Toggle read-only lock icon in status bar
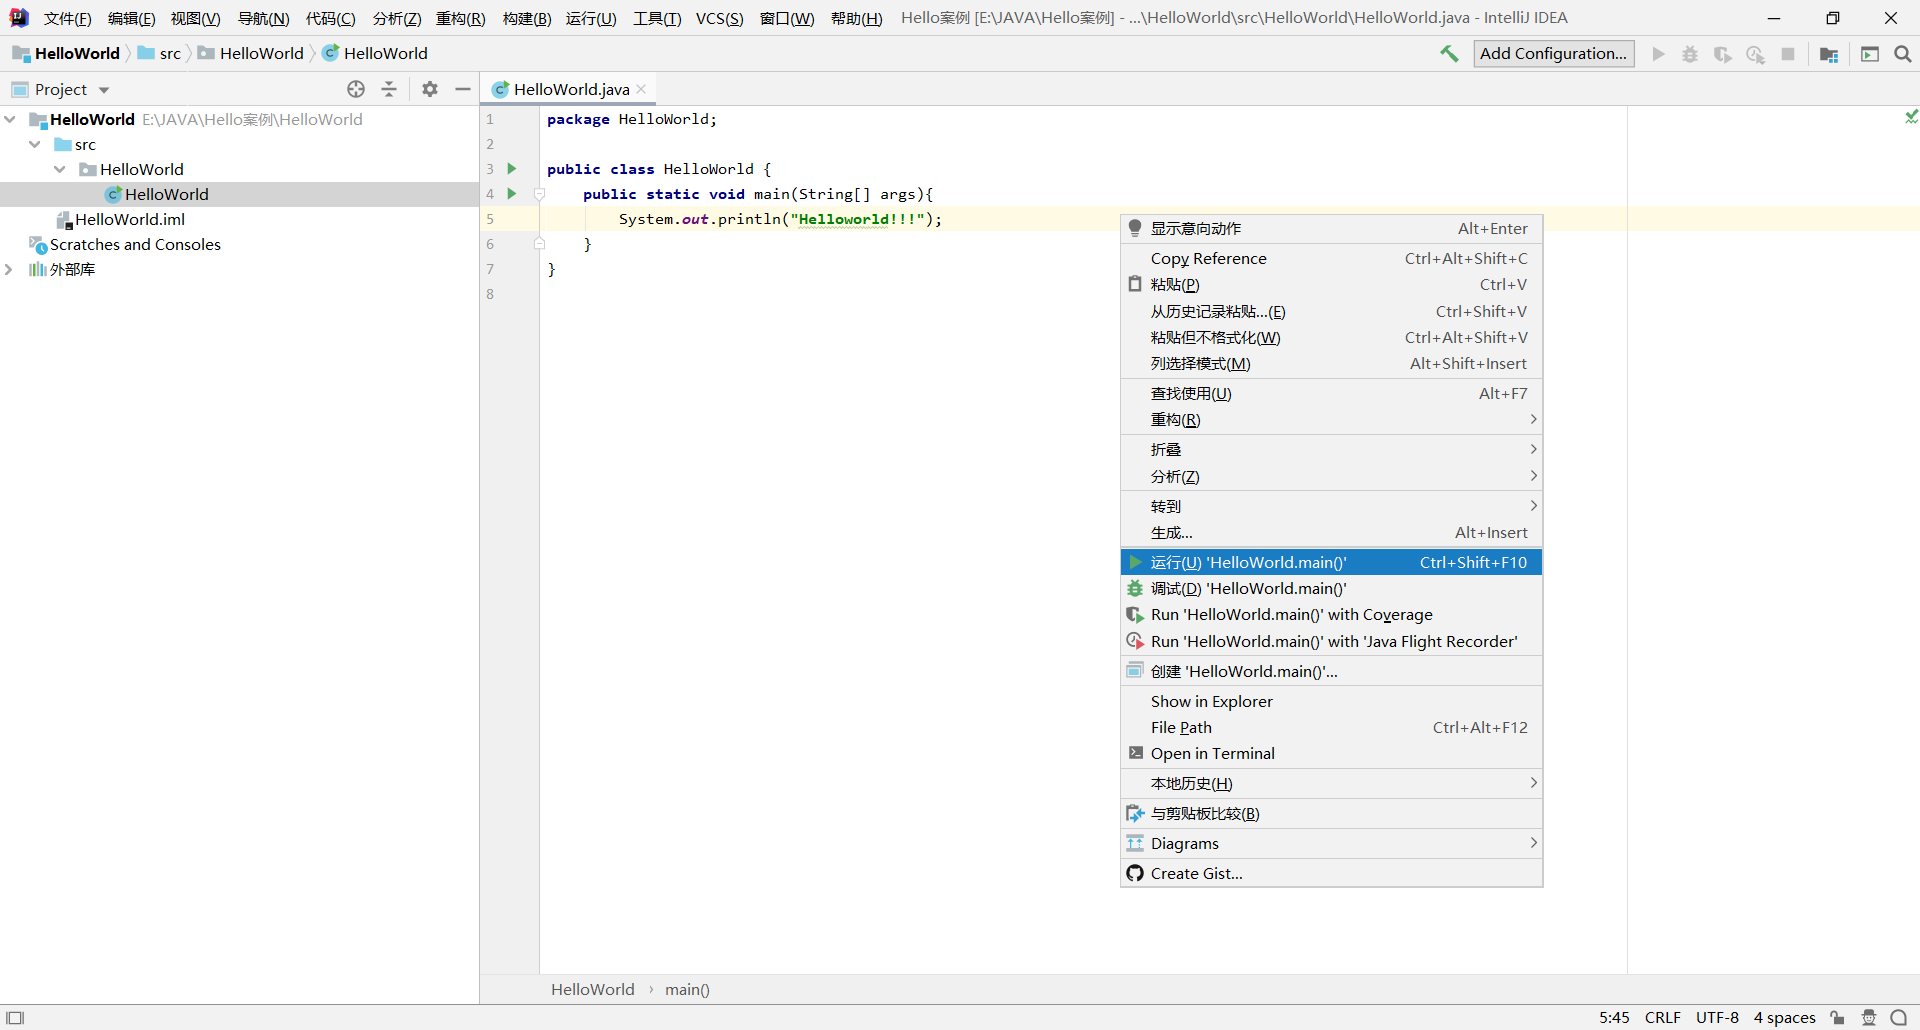This screenshot has height=1030, width=1920. (x=1838, y=1017)
